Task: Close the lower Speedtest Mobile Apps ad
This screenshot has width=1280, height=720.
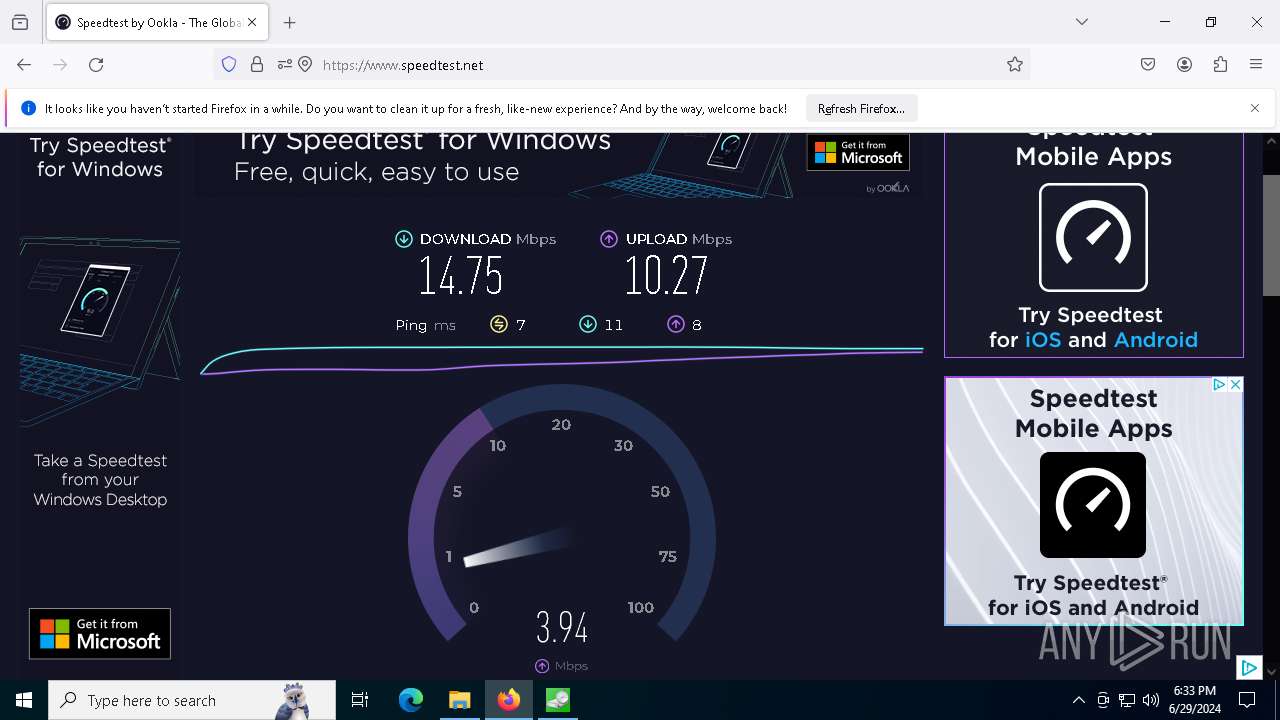Action: 1235,385
